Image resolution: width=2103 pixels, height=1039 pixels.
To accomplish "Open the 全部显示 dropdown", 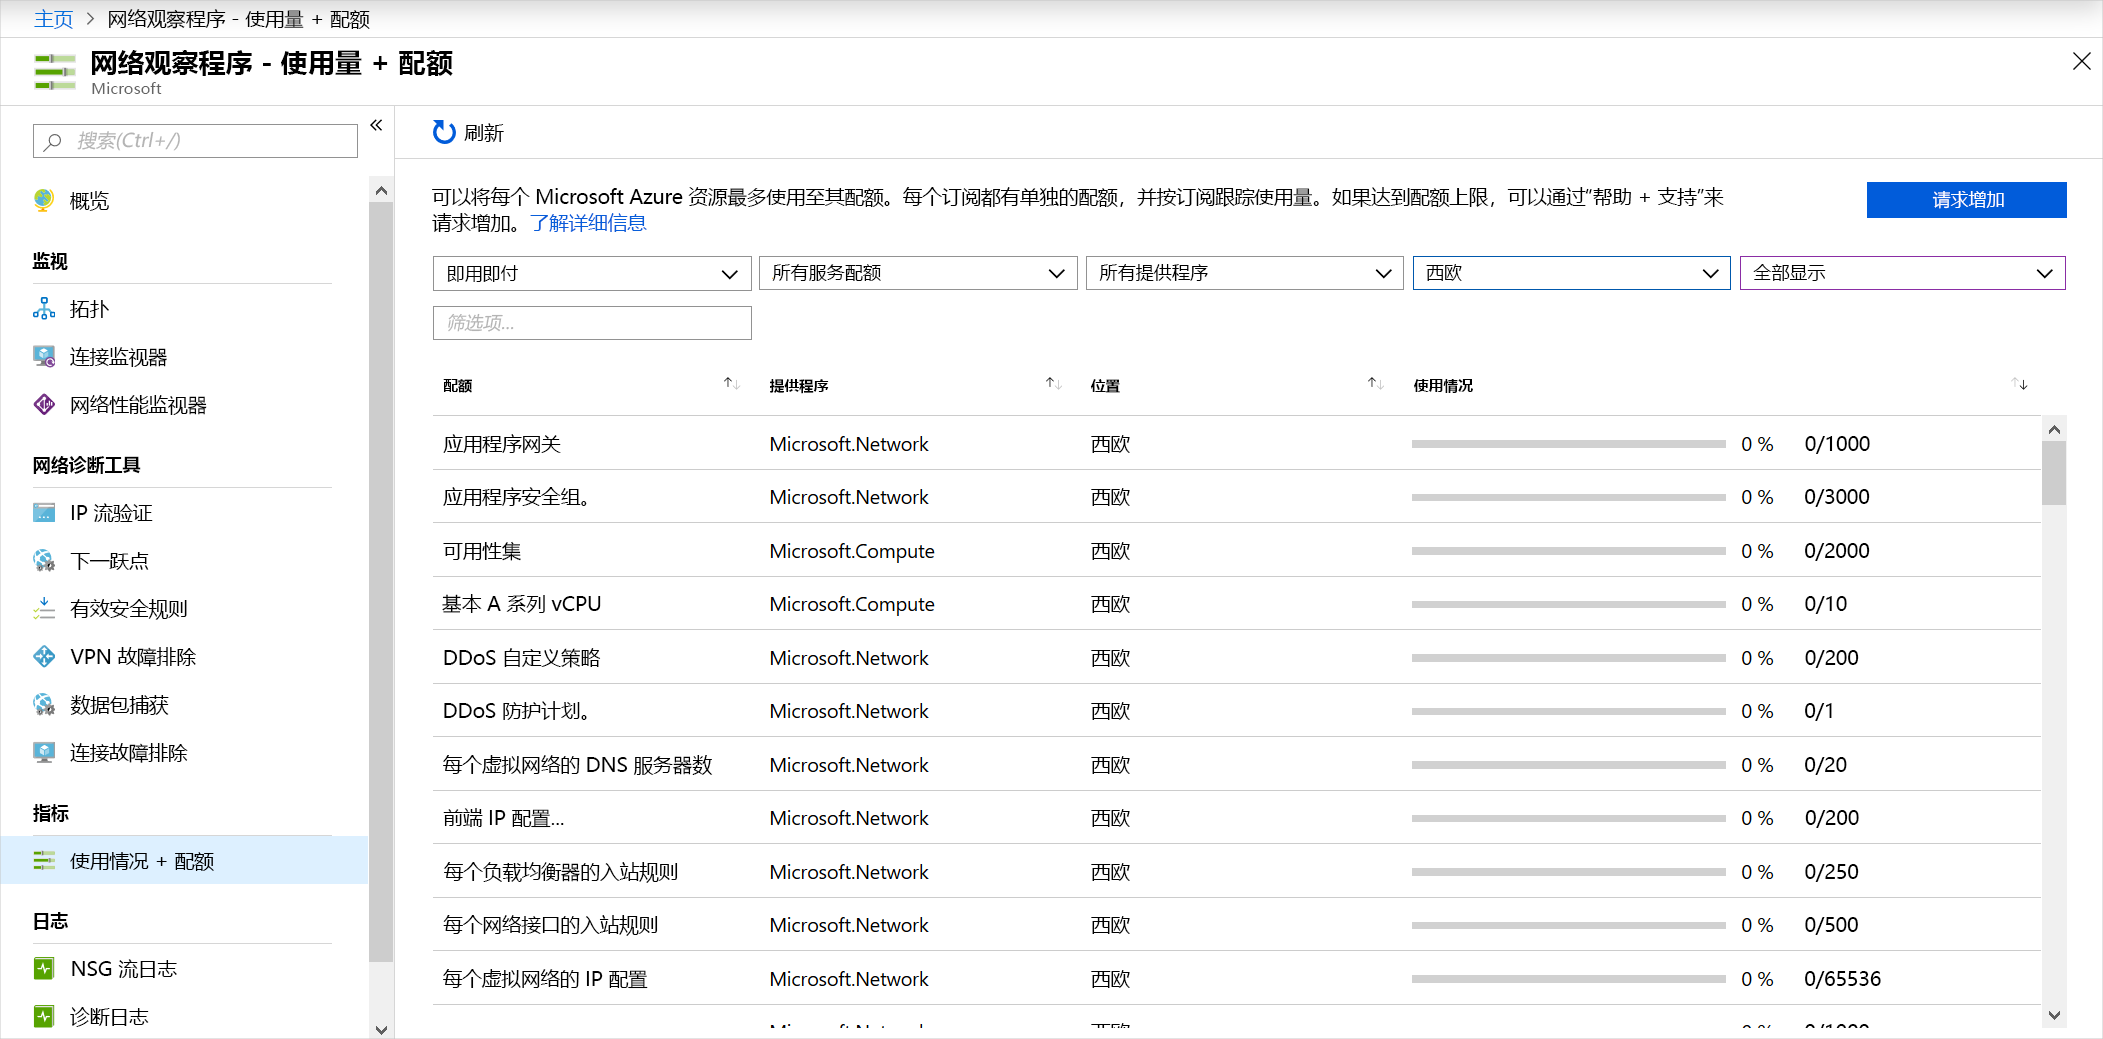I will 1903,273.
